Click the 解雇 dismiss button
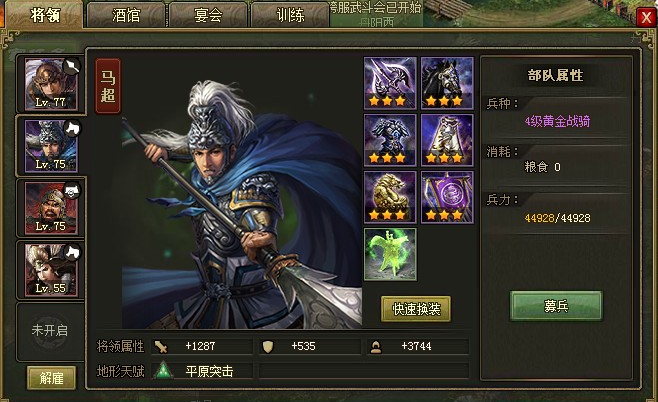The height and width of the screenshot is (402, 658). 52,378
